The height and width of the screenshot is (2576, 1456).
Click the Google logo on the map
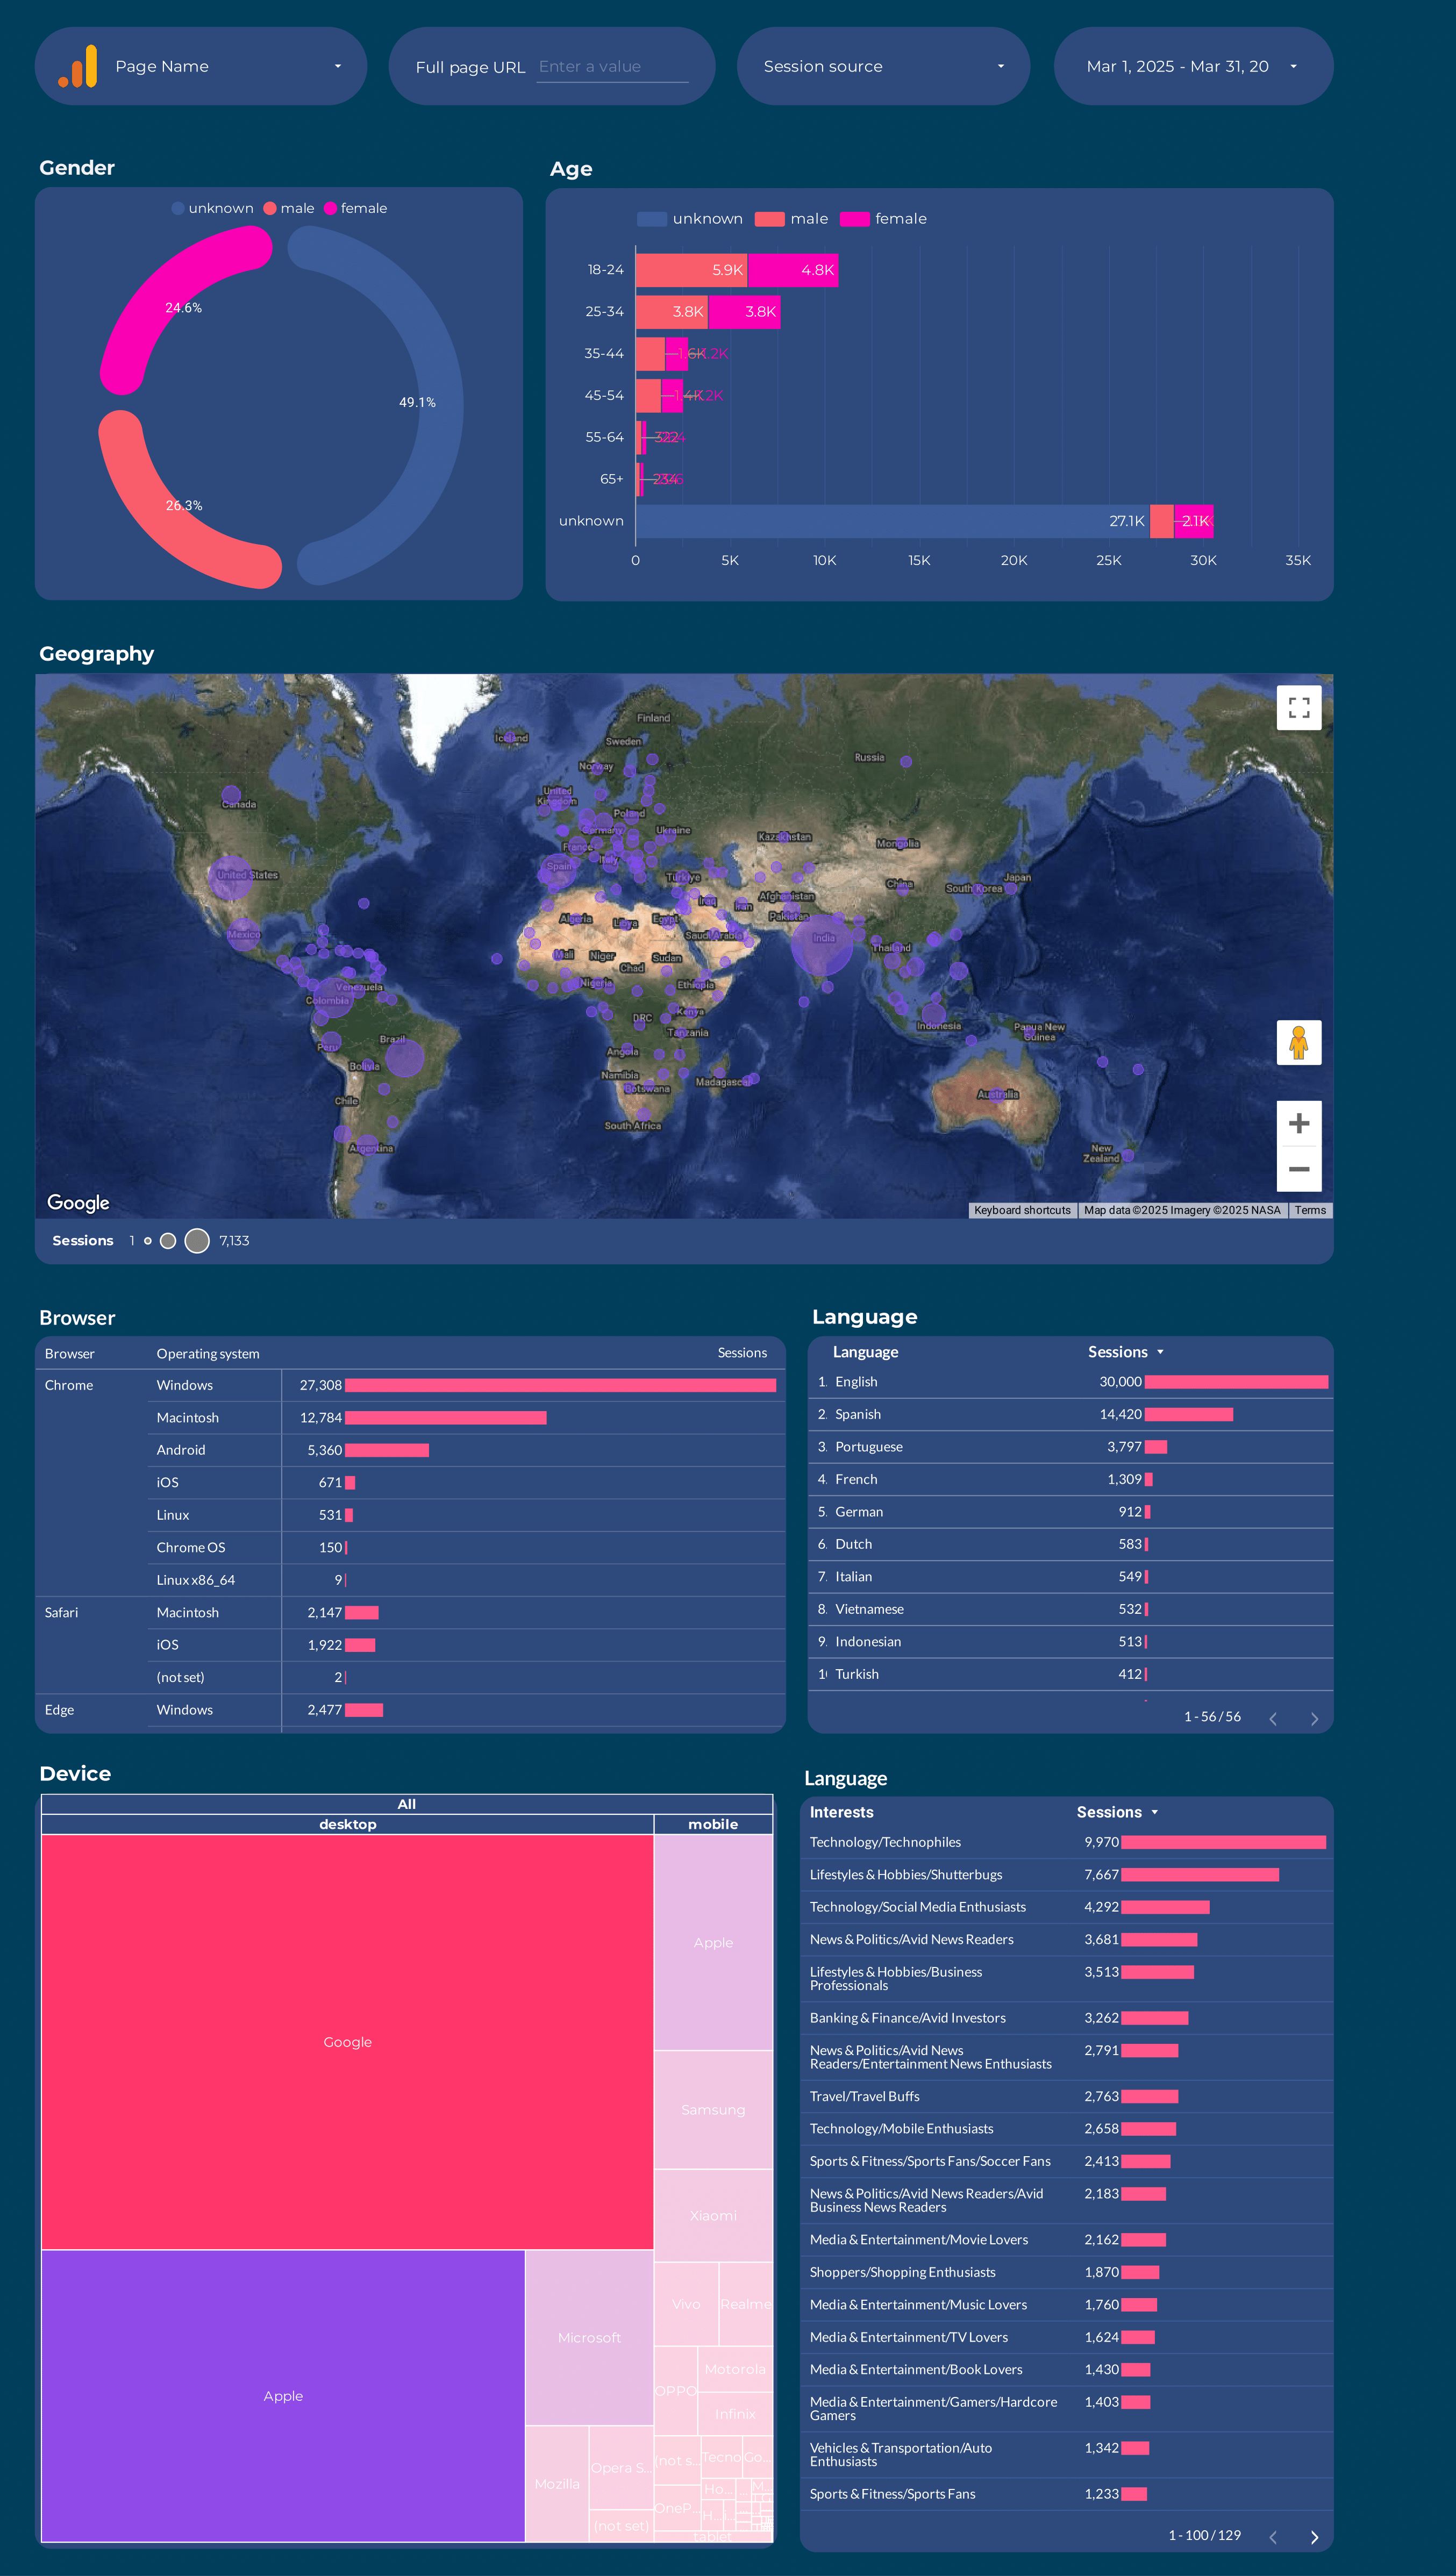click(x=78, y=1202)
